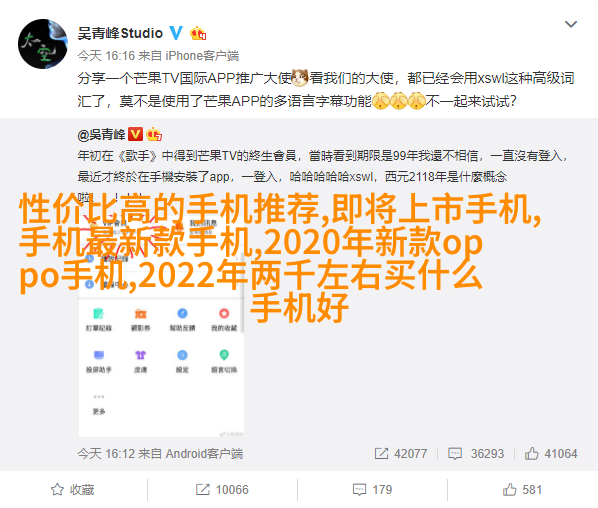Click the crown badge next to @吴青峰
This screenshot has height=508, width=598.
pos(154,134)
